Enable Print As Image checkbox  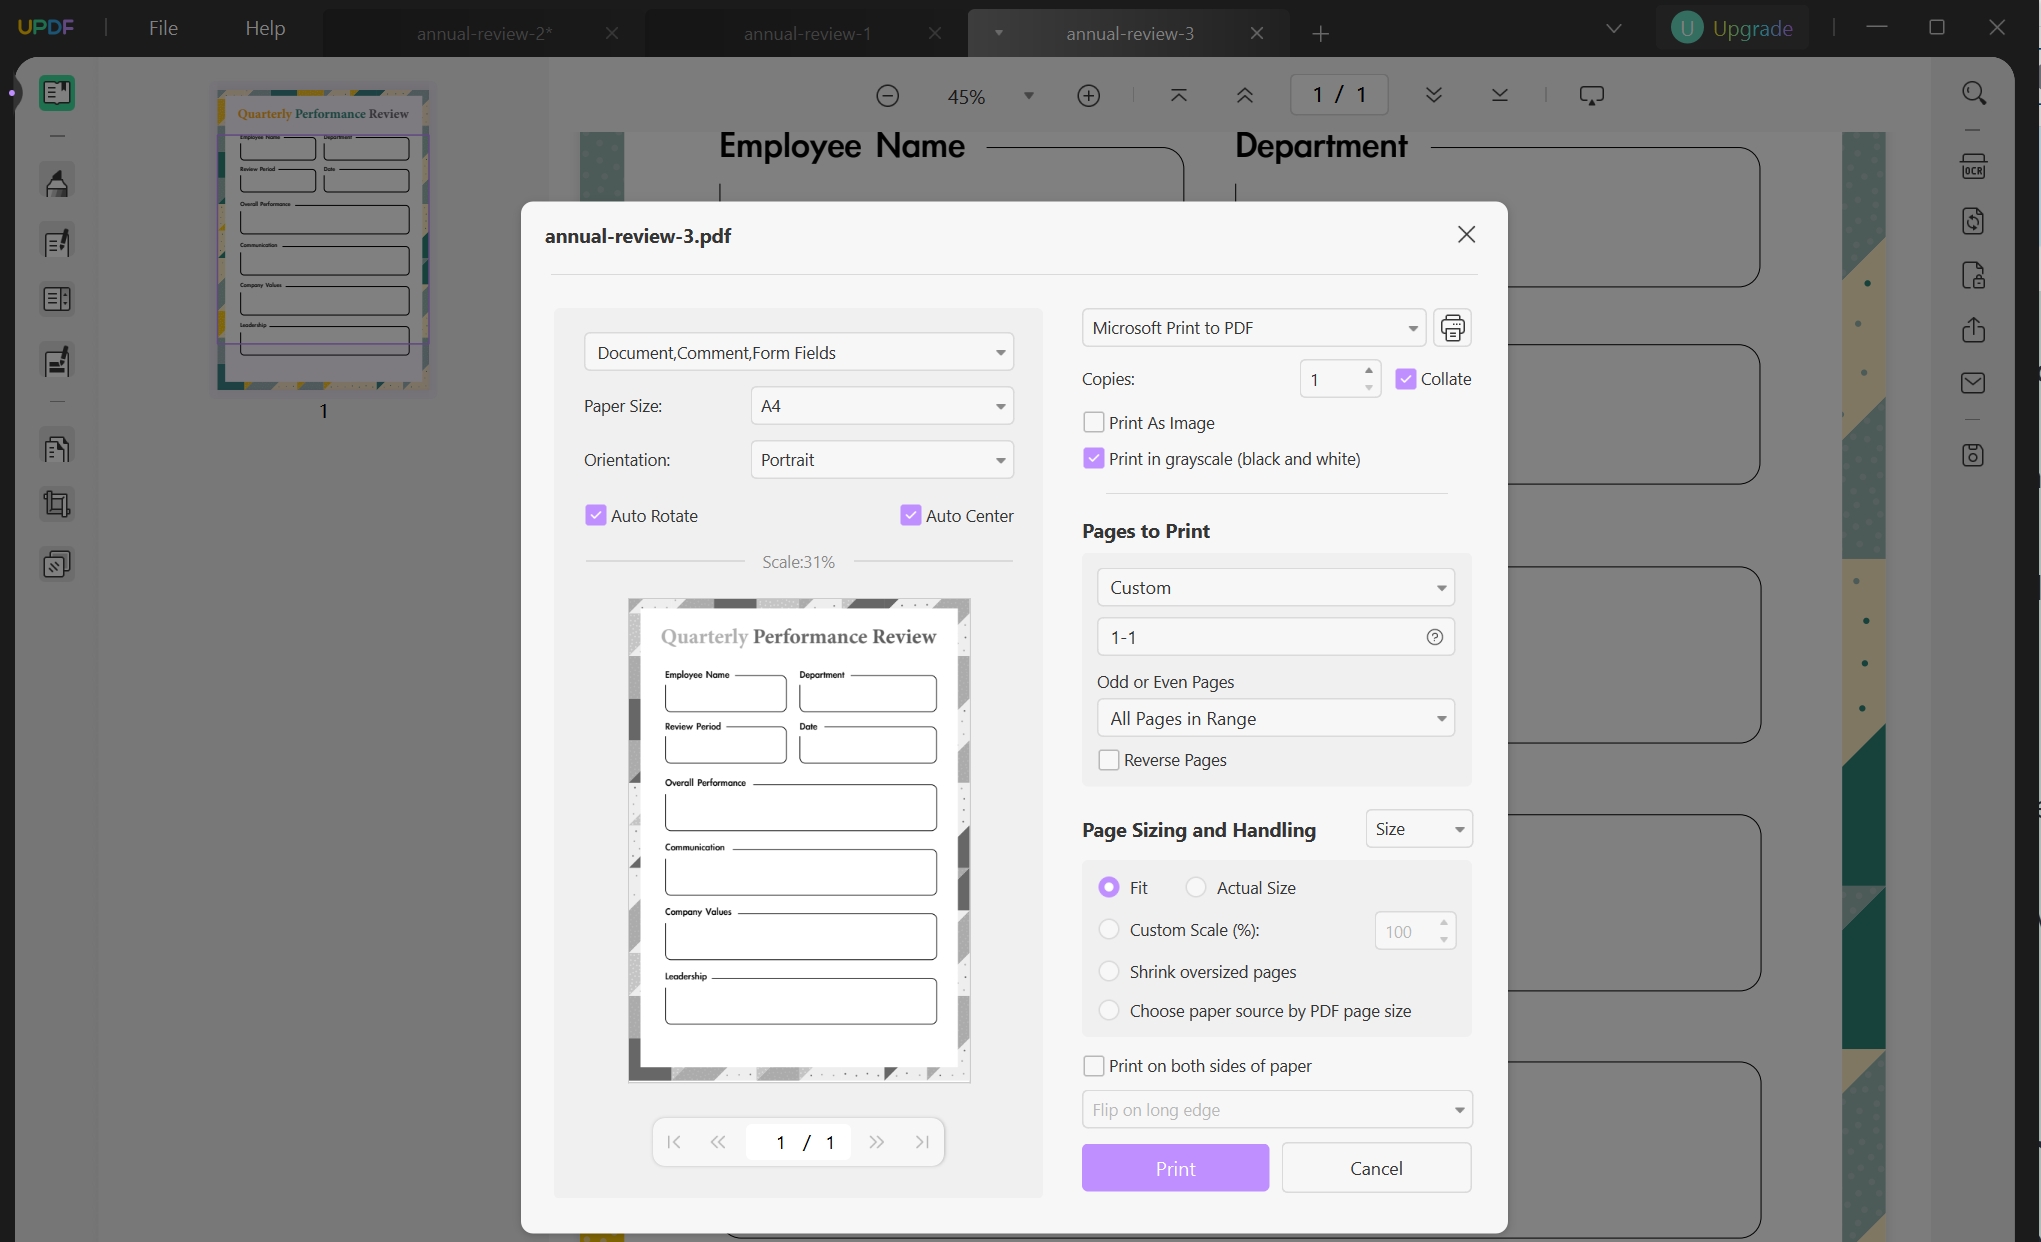pyautogui.click(x=1094, y=423)
